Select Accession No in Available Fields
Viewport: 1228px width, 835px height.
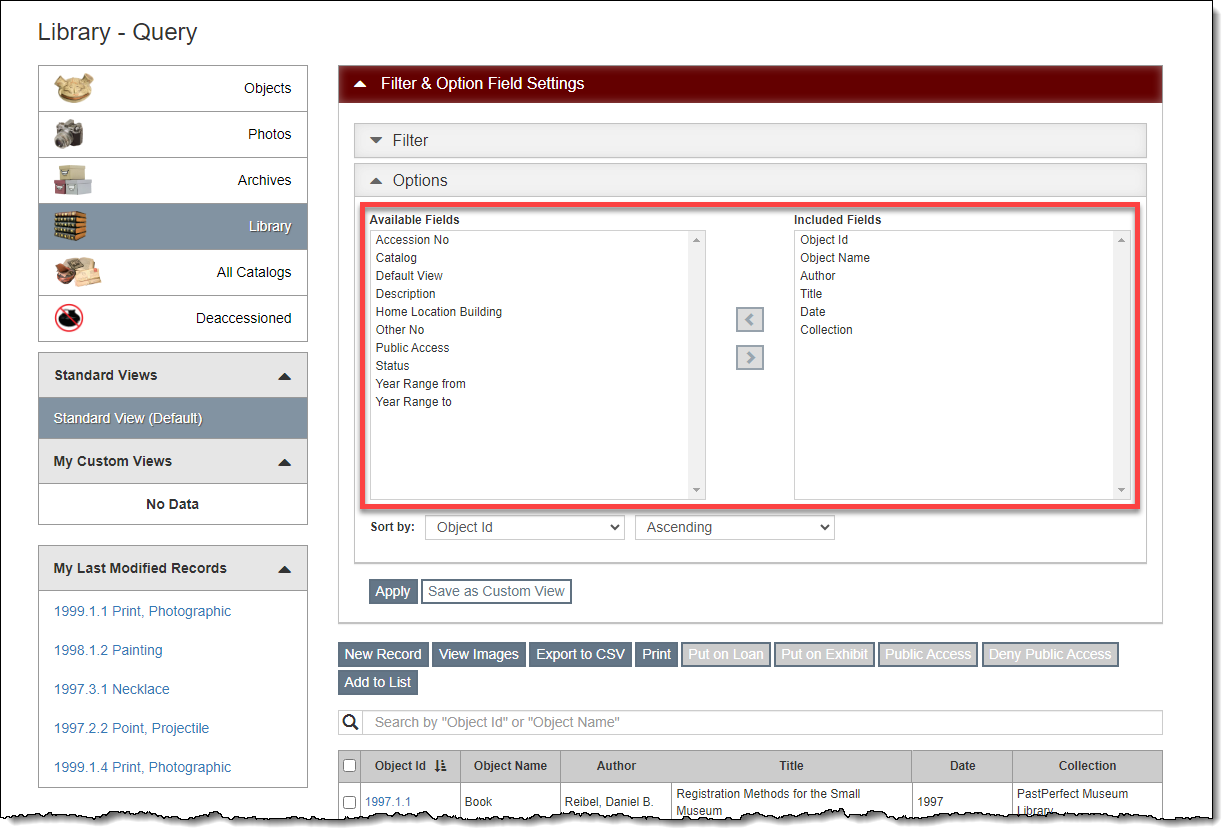pyautogui.click(x=412, y=240)
